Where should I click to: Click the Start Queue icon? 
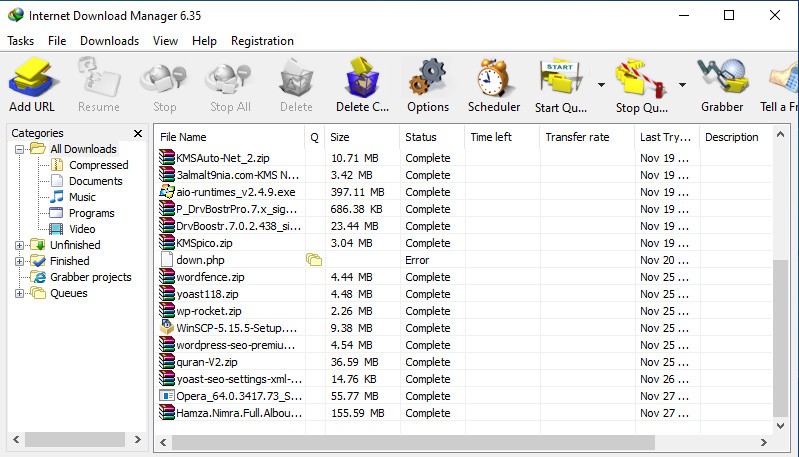[x=561, y=77]
